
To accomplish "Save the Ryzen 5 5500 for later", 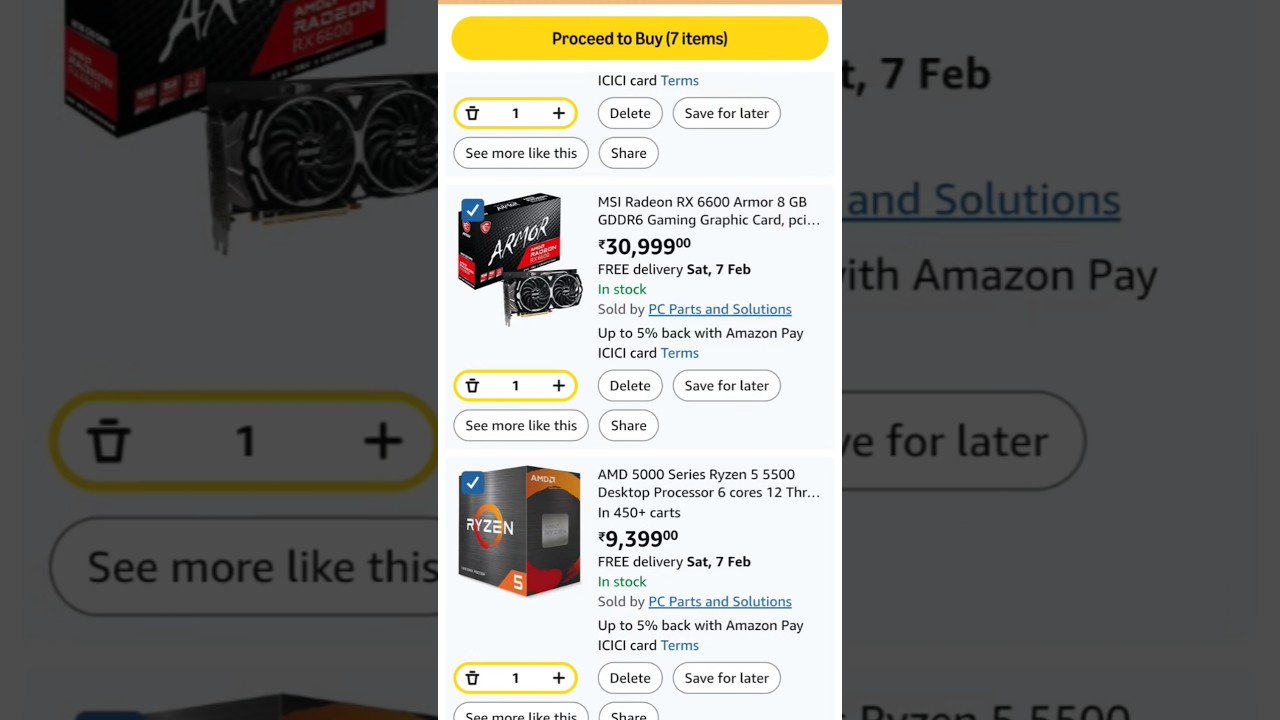I will click(726, 678).
